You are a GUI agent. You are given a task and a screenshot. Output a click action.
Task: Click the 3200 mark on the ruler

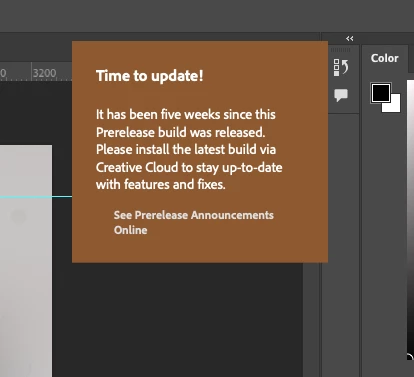pyautogui.click(x=44, y=73)
